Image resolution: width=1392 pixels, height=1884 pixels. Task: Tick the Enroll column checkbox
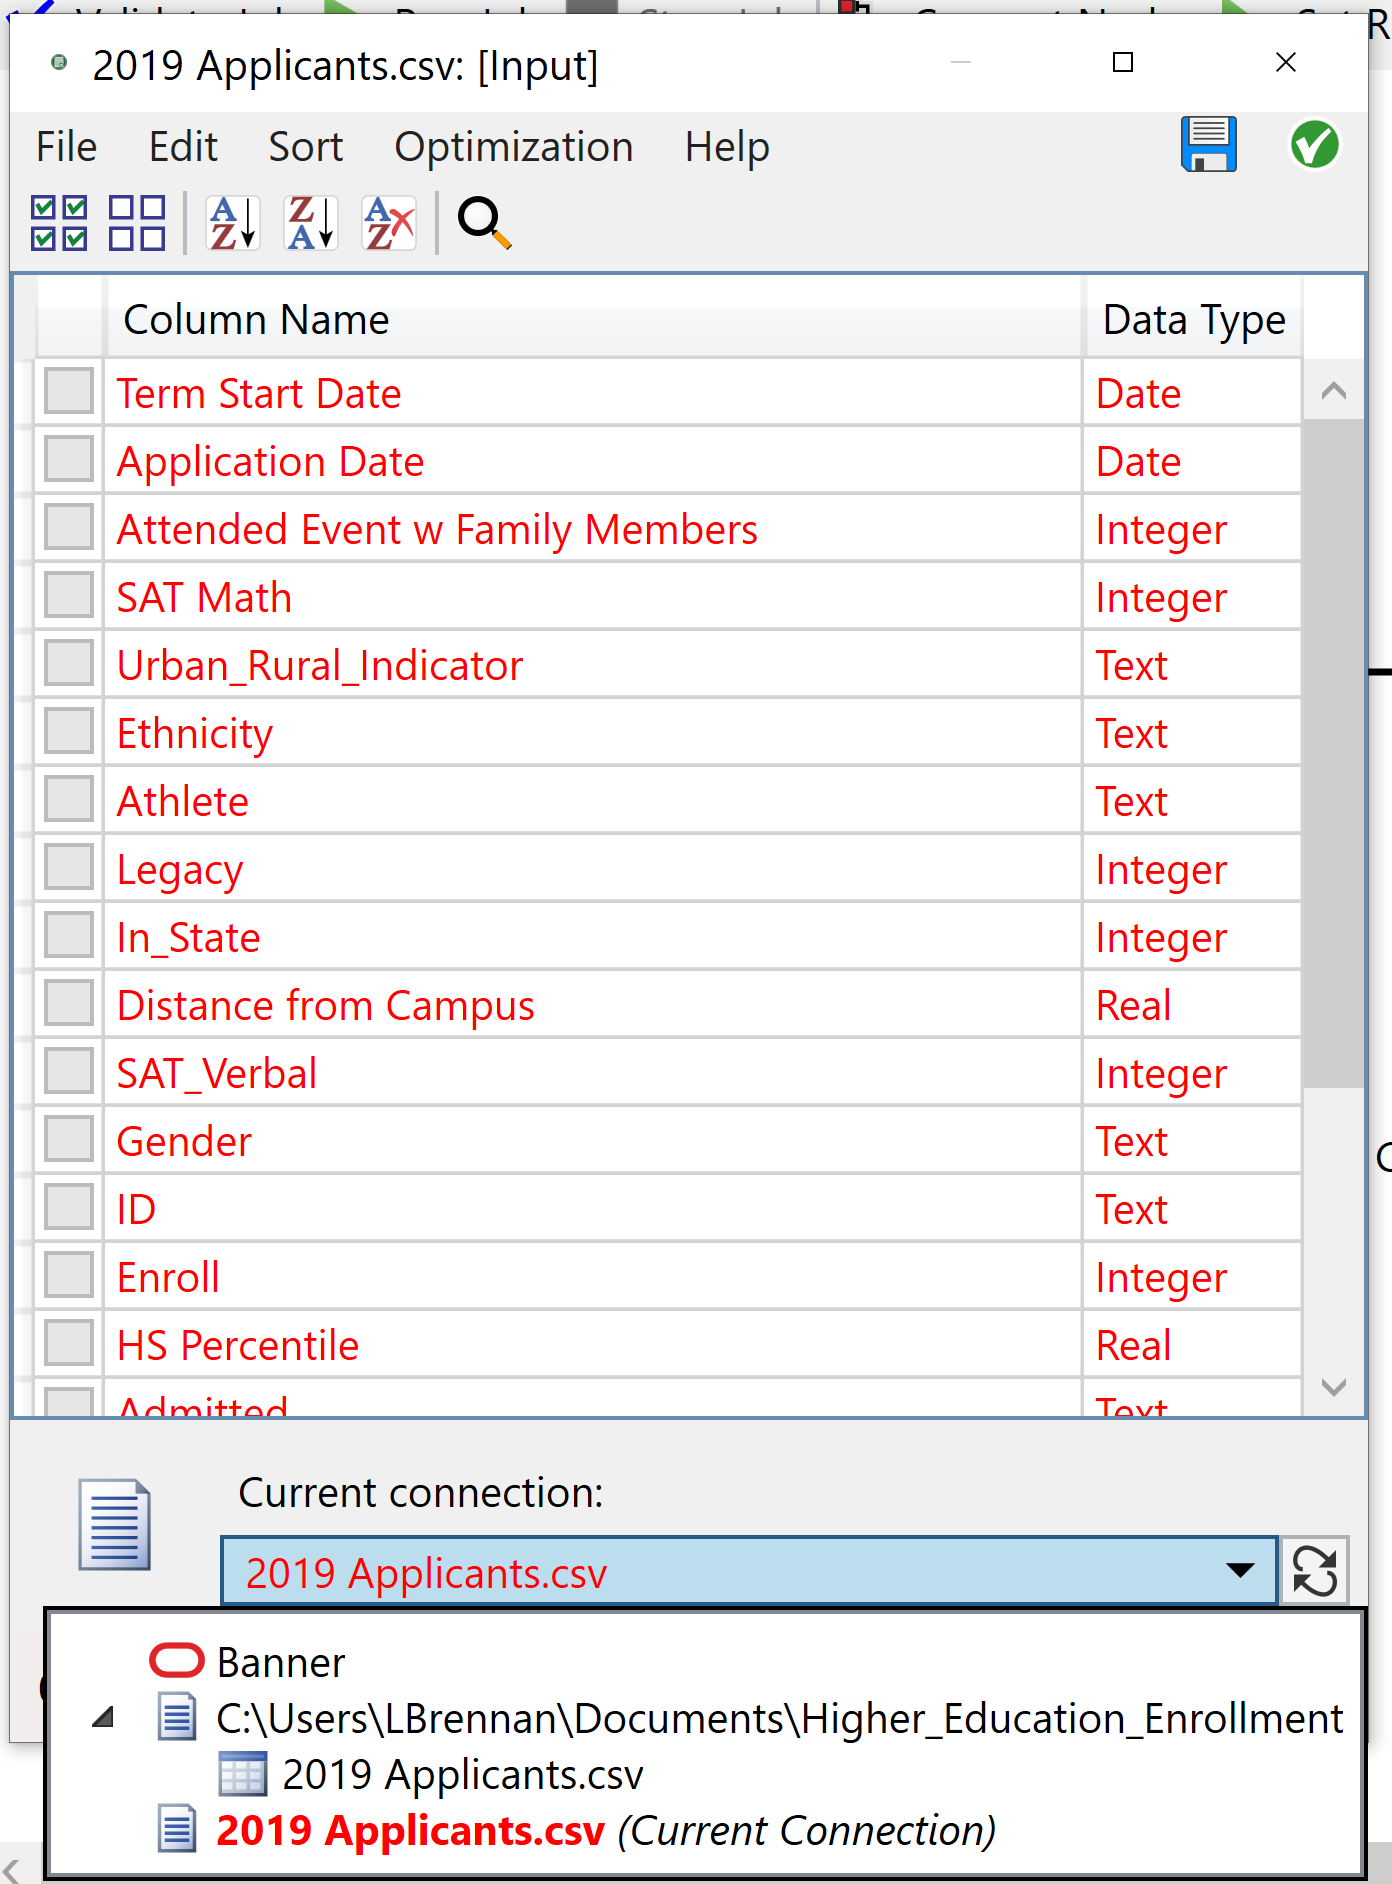[x=69, y=1275]
